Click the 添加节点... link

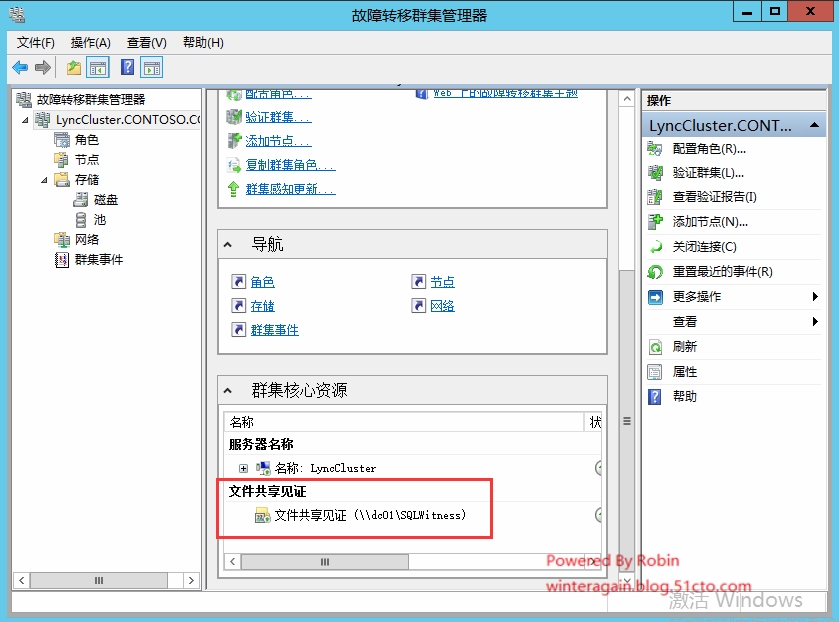278,141
